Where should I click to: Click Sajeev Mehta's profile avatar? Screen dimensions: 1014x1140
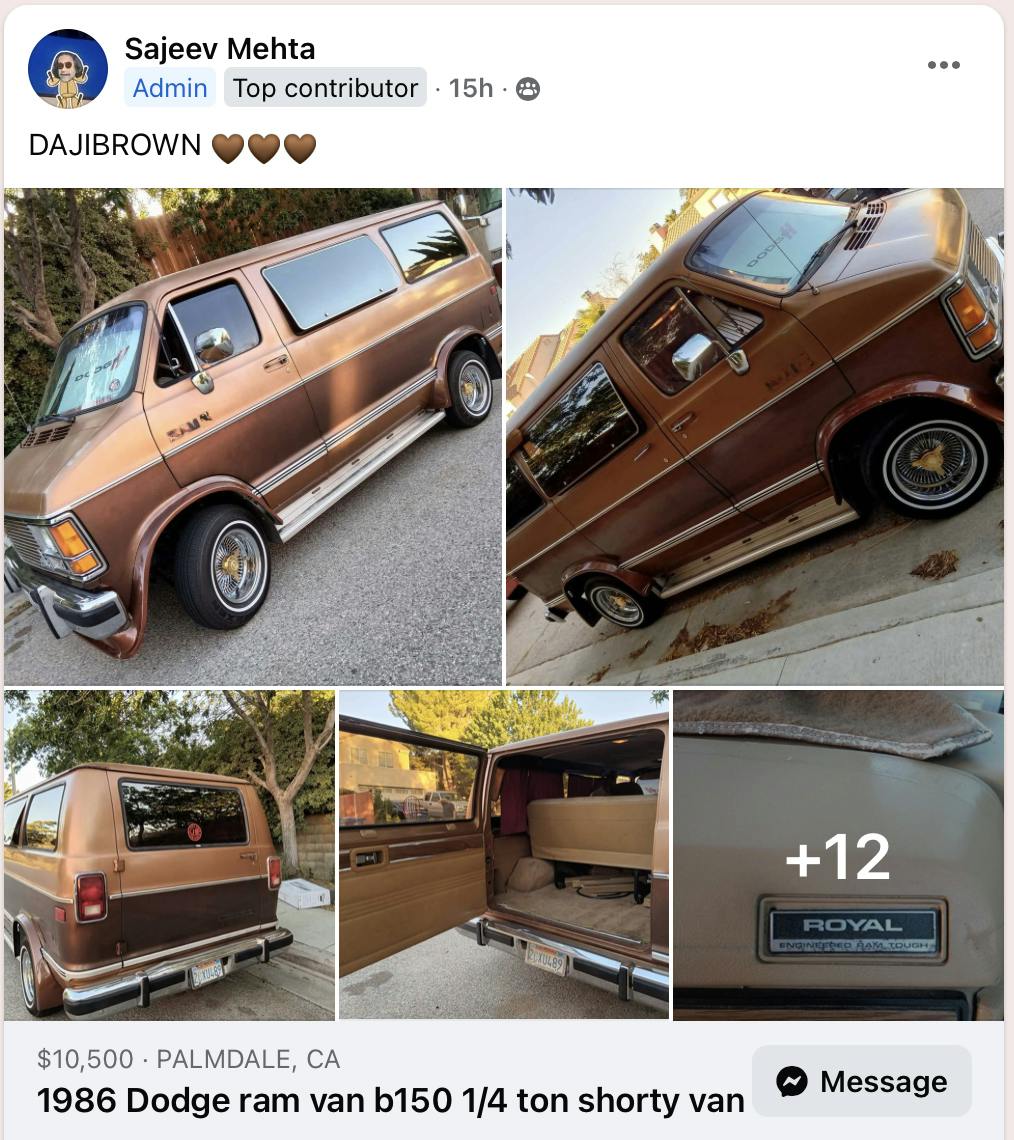click(x=68, y=68)
